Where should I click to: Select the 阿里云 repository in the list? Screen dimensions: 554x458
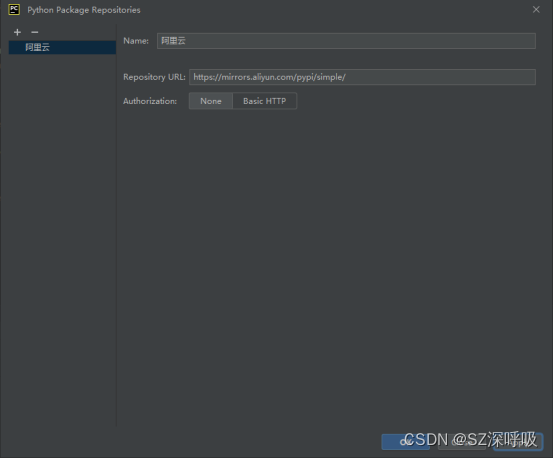click(62, 47)
